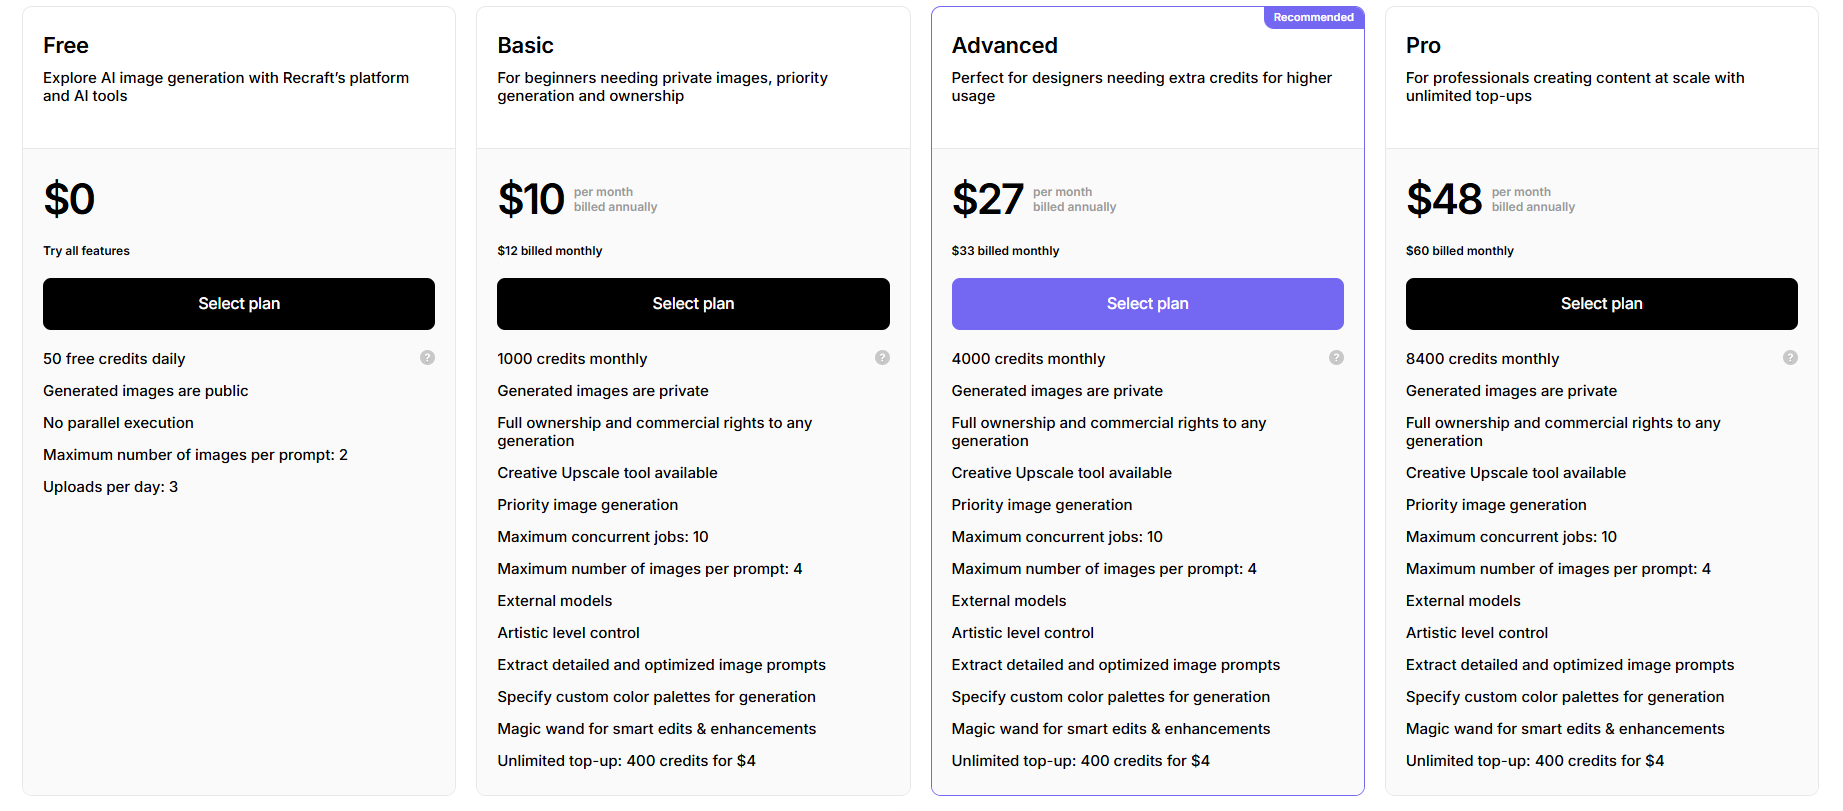The width and height of the screenshot is (1843, 811).
Task: Click Try all features text
Action: pos(86,251)
